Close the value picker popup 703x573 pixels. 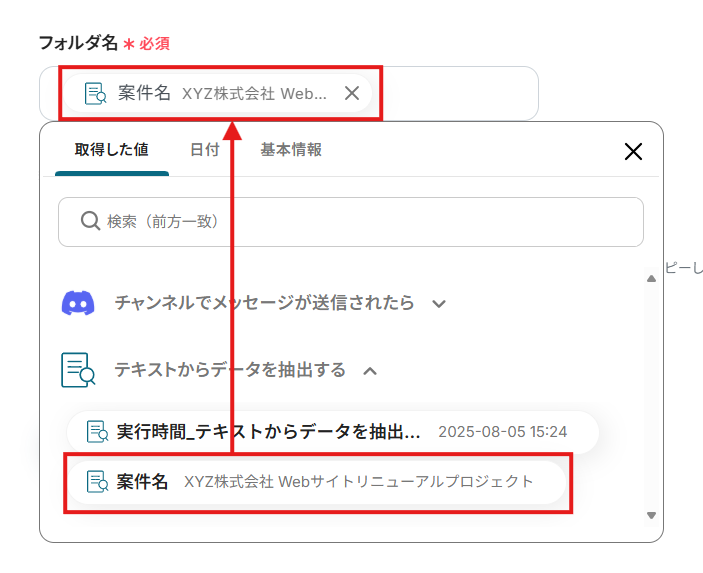tap(633, 152)
